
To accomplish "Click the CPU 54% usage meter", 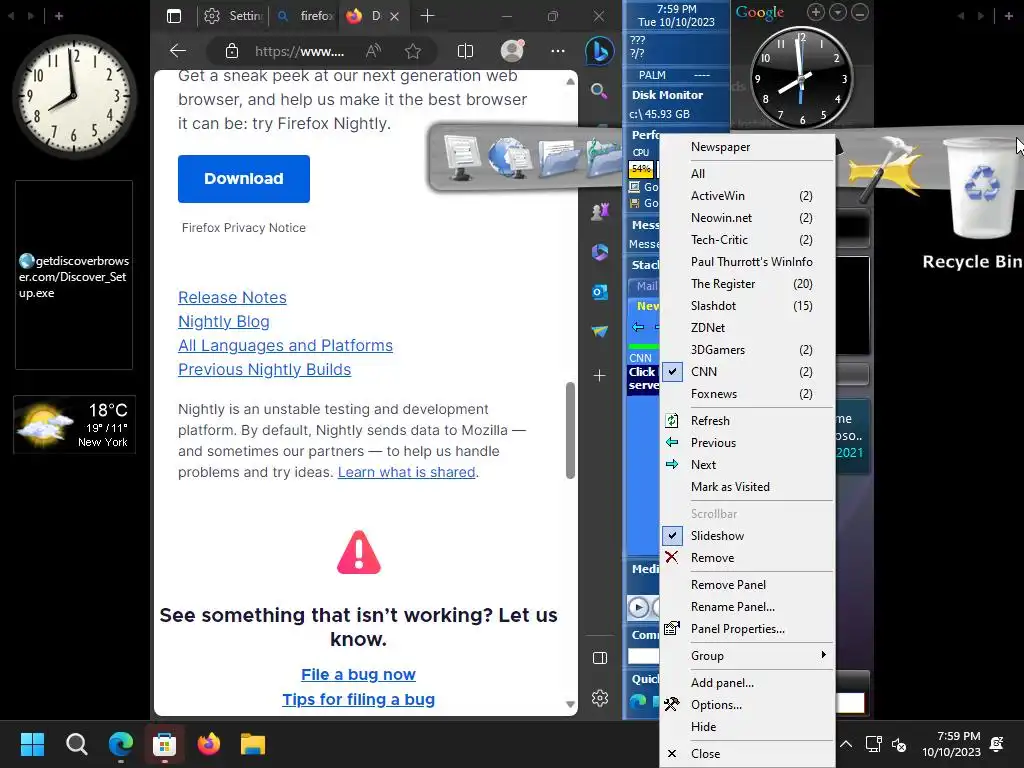I will [x=641, y=169].
